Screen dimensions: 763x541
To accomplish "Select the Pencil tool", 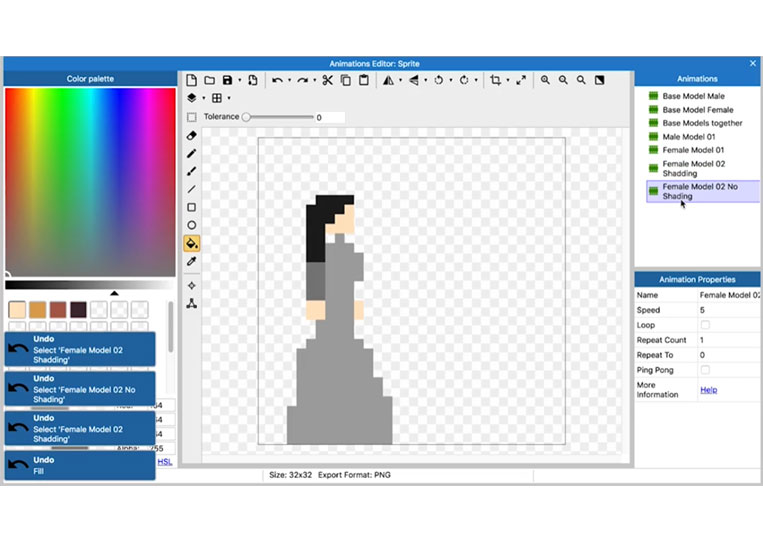I will point(192,154).
